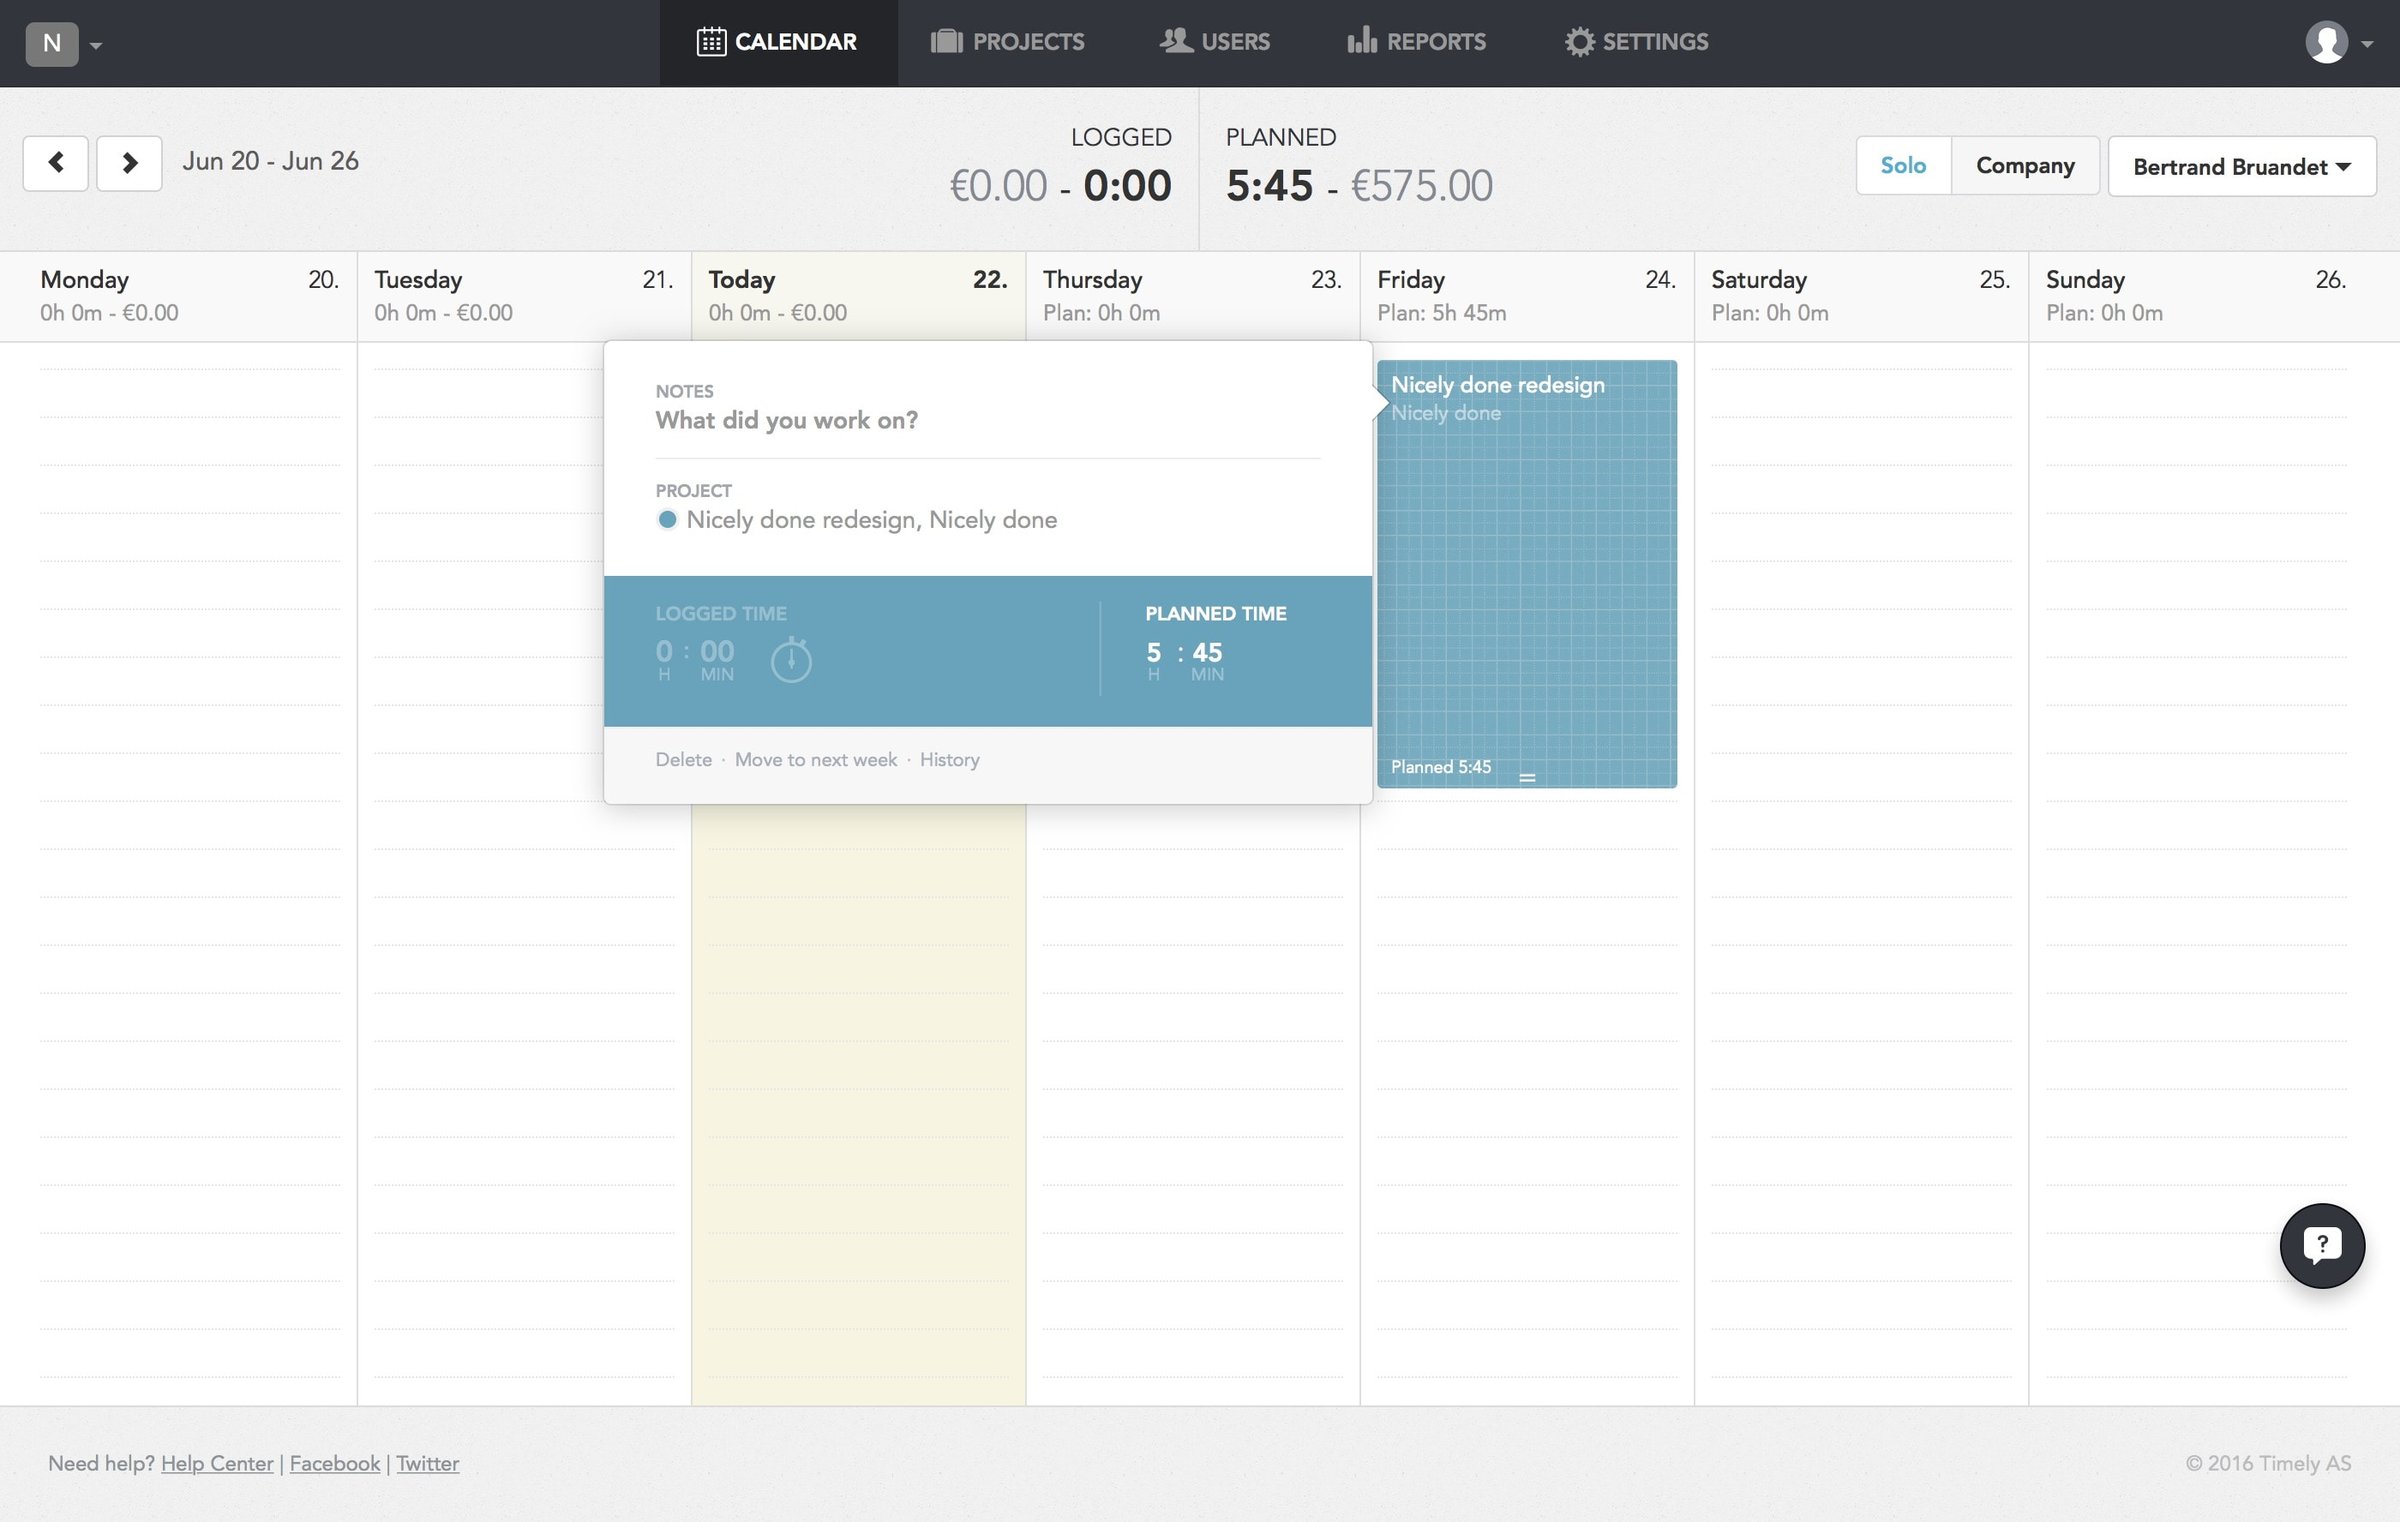Image resolution: width=2400 pixels, height=1522 pixels.
Task: Open the Facebook footer link
Action: click(x=335, y=1464)
